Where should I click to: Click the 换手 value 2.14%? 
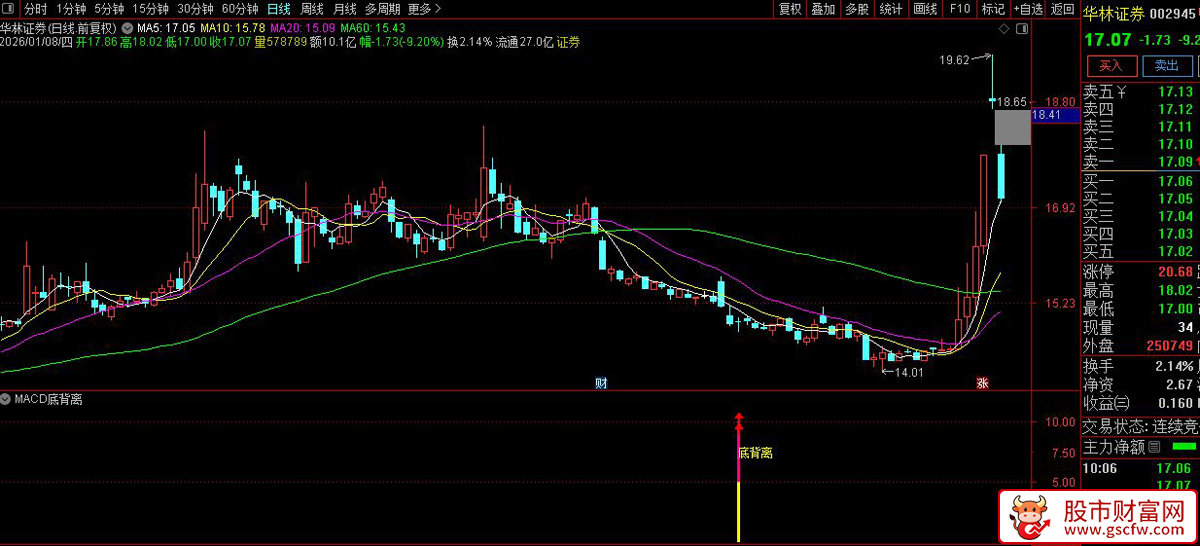[x=1172, y=366]
